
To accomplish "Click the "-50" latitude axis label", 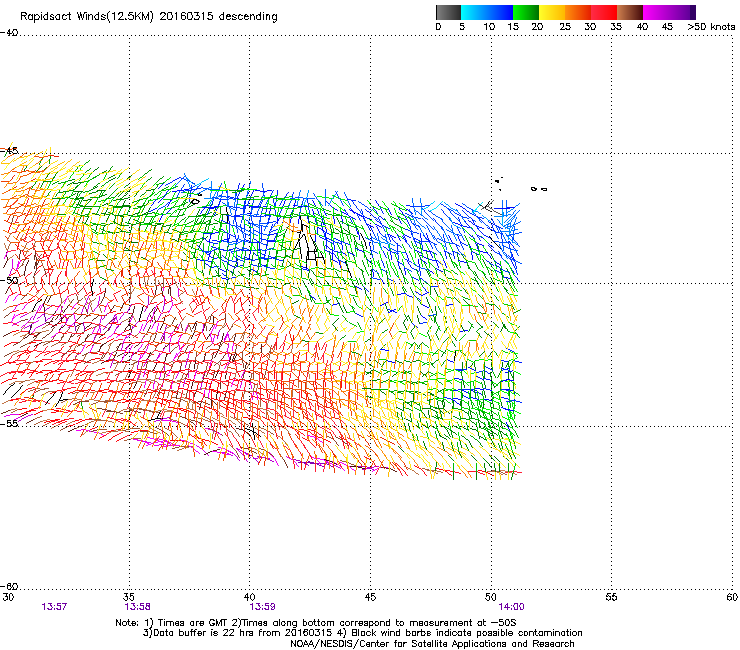I will [9, 280].
